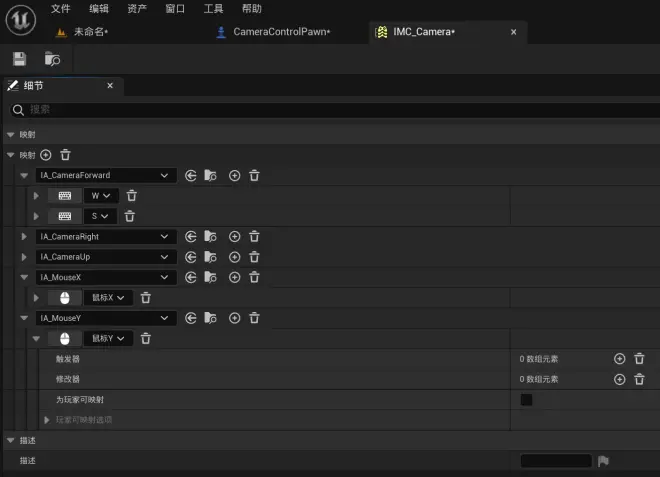The width and height of the screenshot is (660, 477).
Task: Collapse the IA_MouseY mapping row
Action: pyautogui.click(x=24, y=318)
